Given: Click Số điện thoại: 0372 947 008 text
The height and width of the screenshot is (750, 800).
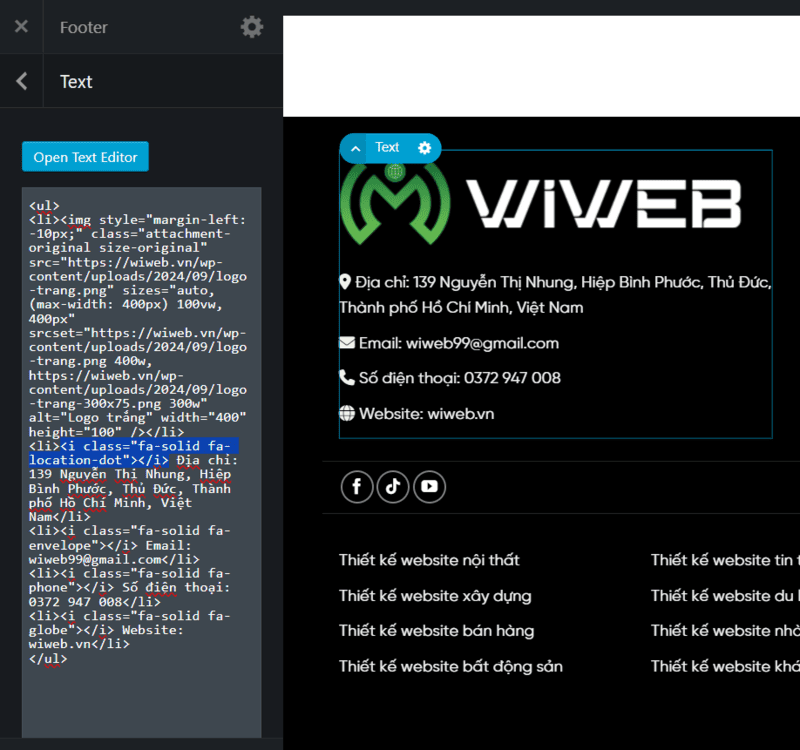Looking at the screenshot, I should [x=460, y=378].
